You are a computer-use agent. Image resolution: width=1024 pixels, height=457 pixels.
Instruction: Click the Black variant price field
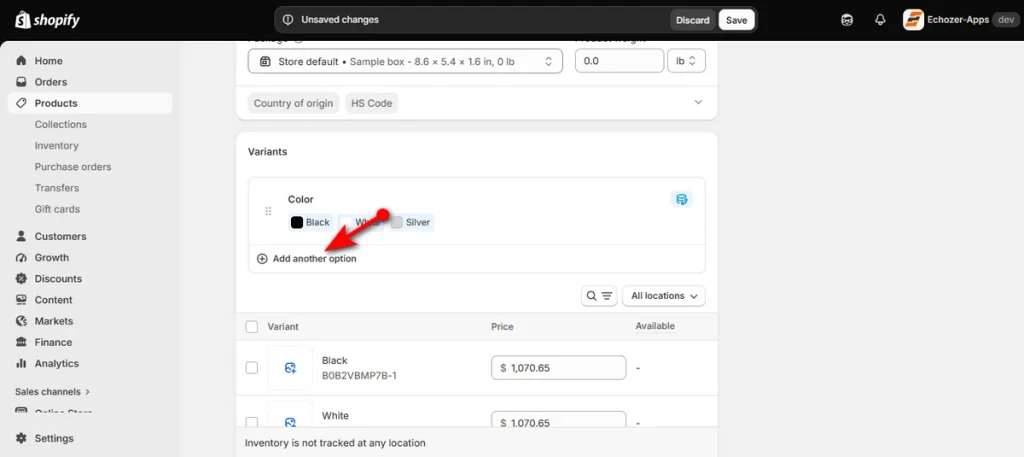pos(558,368)
